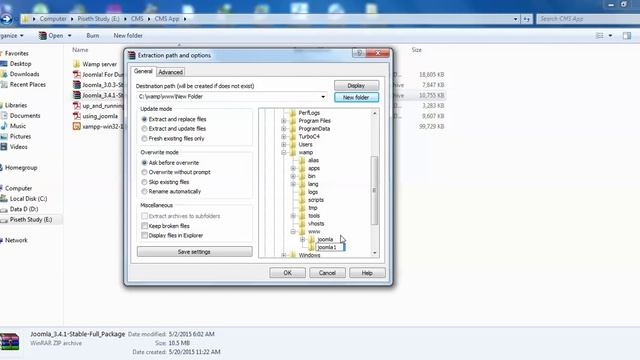Open Piseth Study (E:) drive in sidebar
Image resolution: width=640 pixels, height=360 pixels.
coord(31,220)
